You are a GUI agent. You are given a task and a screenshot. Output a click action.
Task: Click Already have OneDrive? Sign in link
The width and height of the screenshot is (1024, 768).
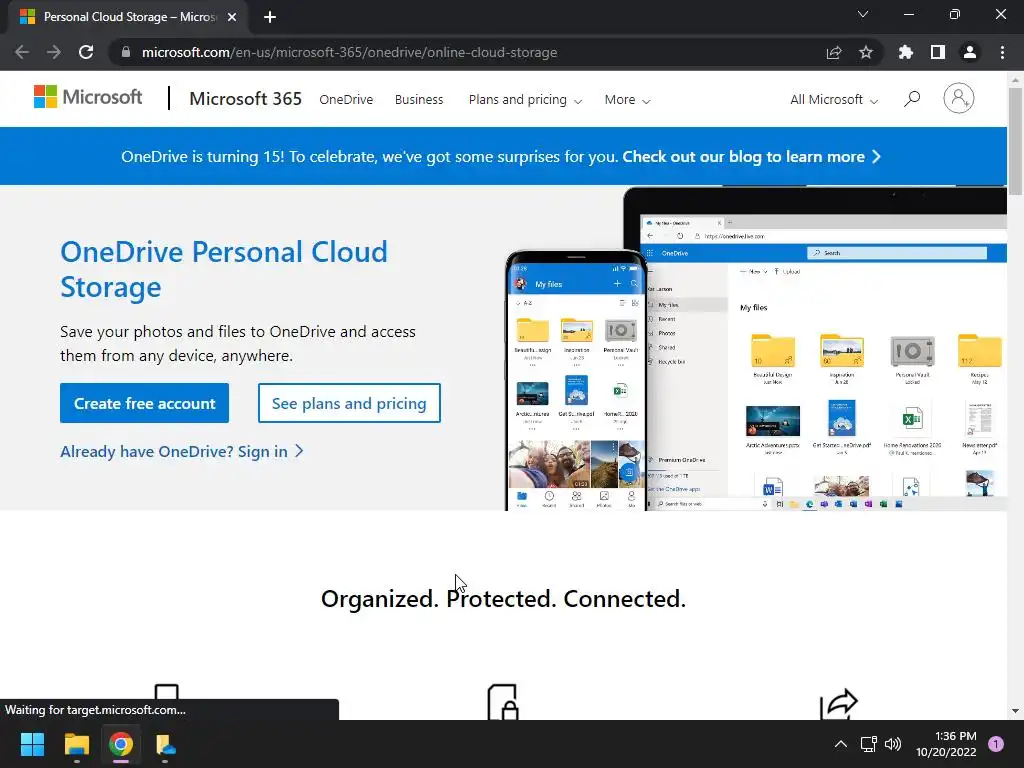182,451
